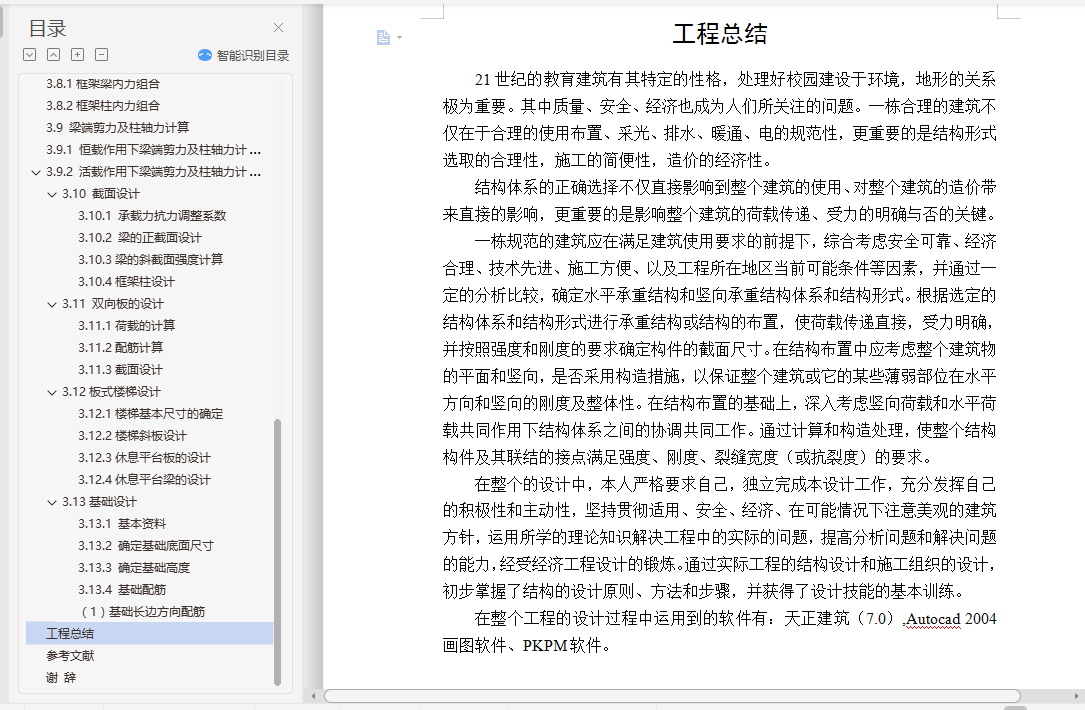Go to （1）基础长边方向配筋
The image size is (1085, 710).
click(x=143, y=612)
